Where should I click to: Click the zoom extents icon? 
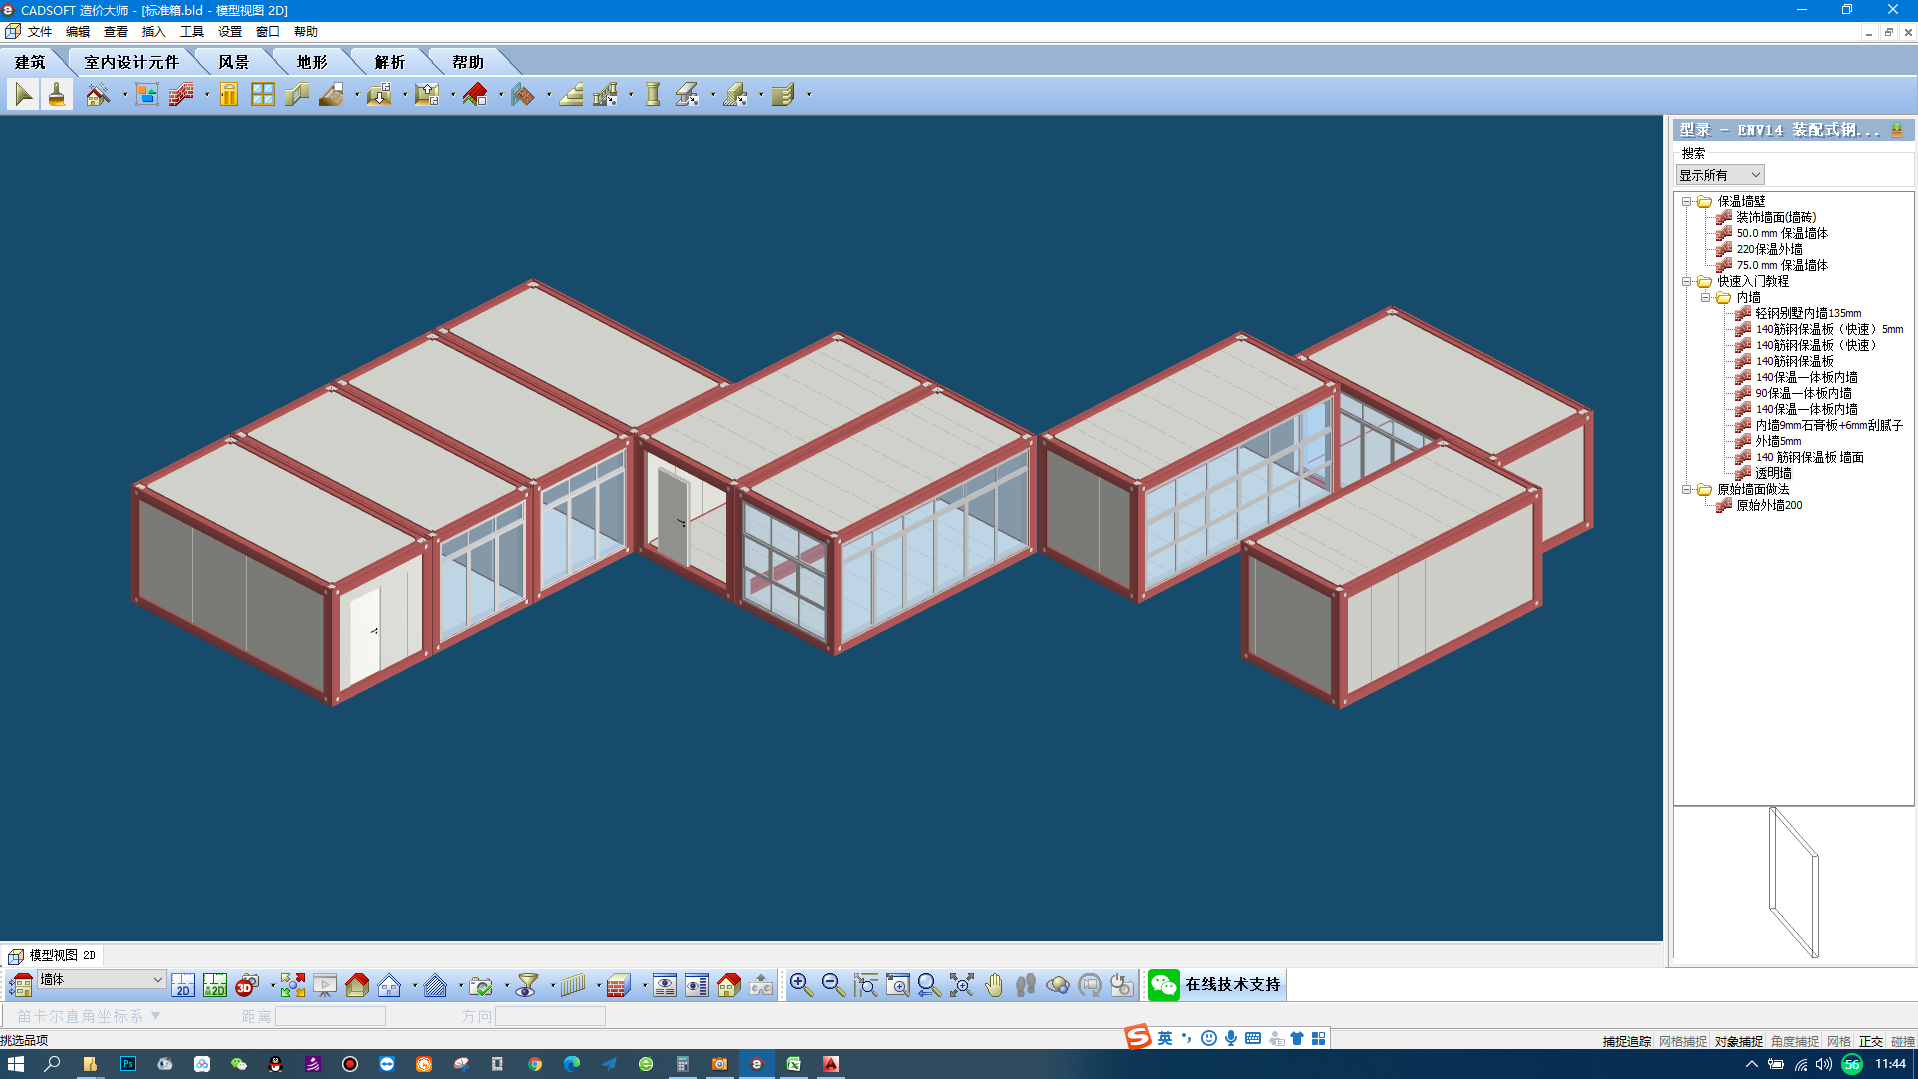click(961, 985)
